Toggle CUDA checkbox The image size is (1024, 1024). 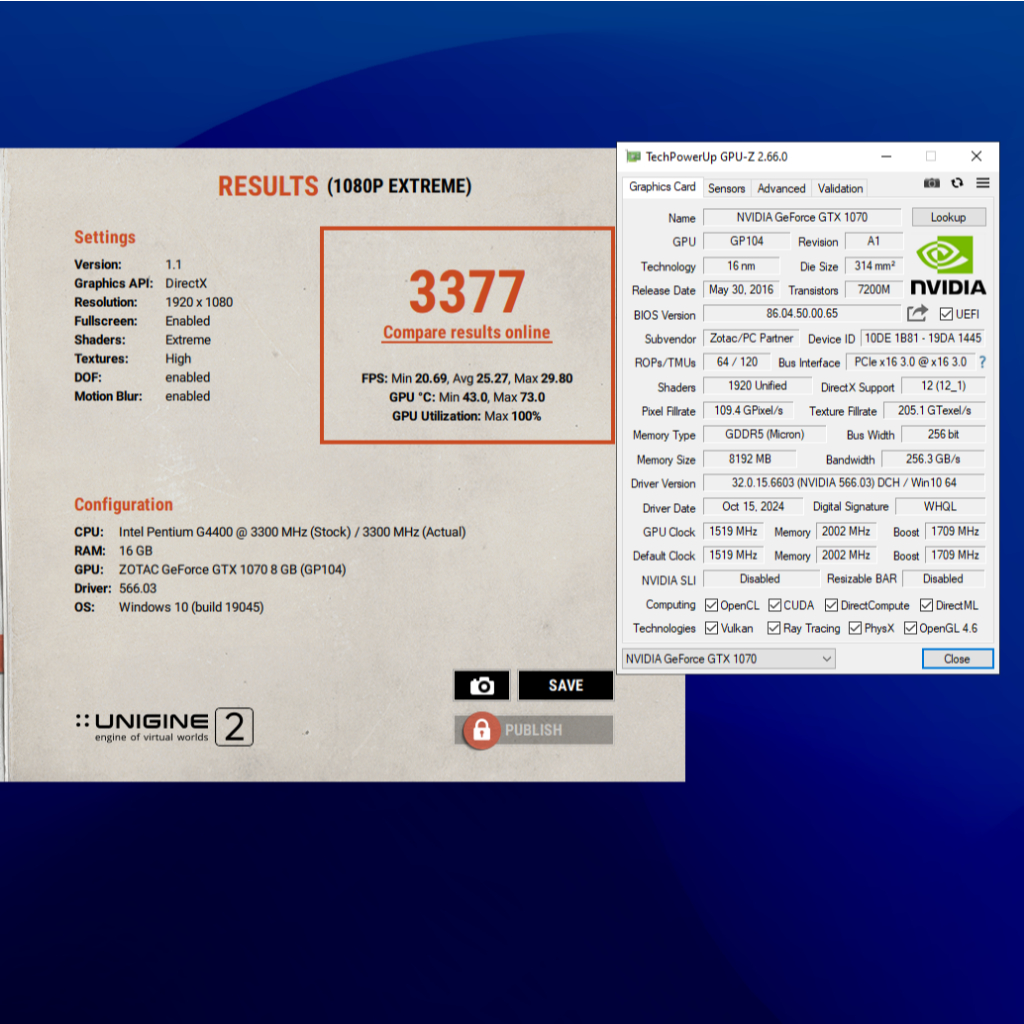click(x=775, y=605)
